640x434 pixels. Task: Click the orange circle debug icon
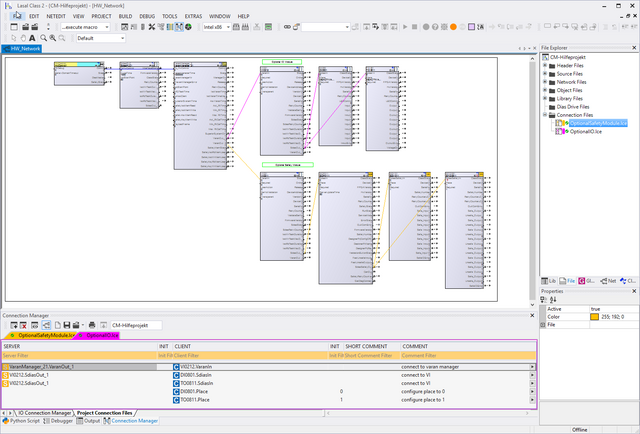coord(453,27)
